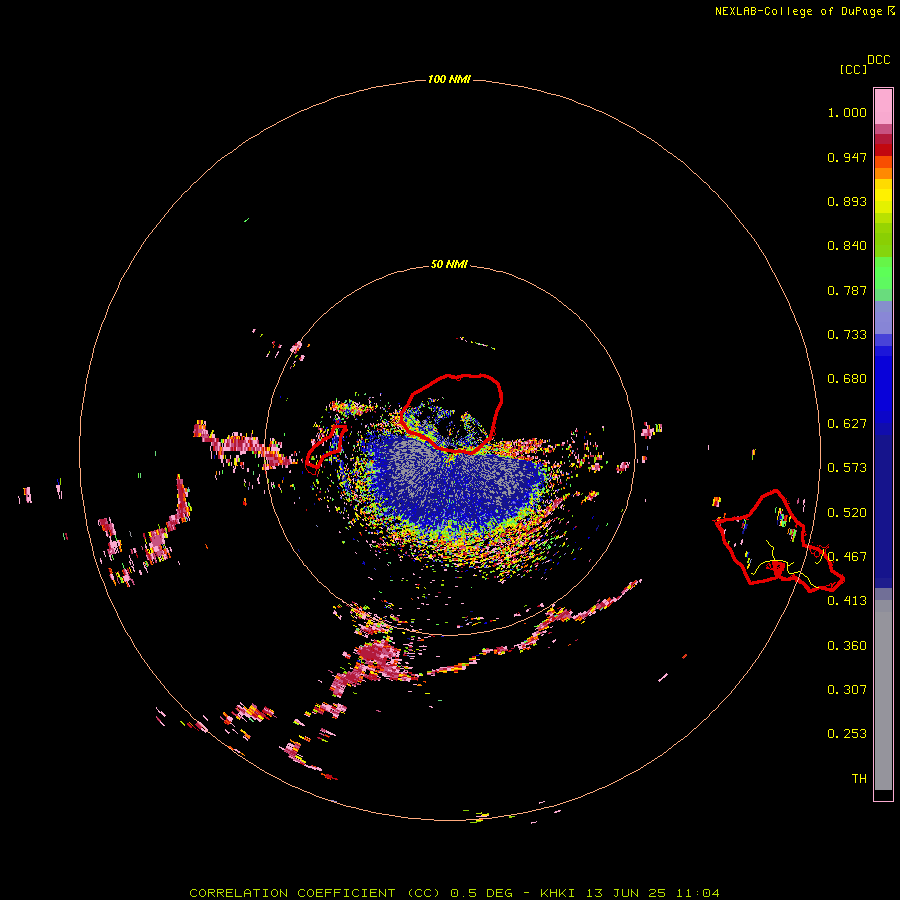Click the 0.253 color scale value

(x=847, y=734)
